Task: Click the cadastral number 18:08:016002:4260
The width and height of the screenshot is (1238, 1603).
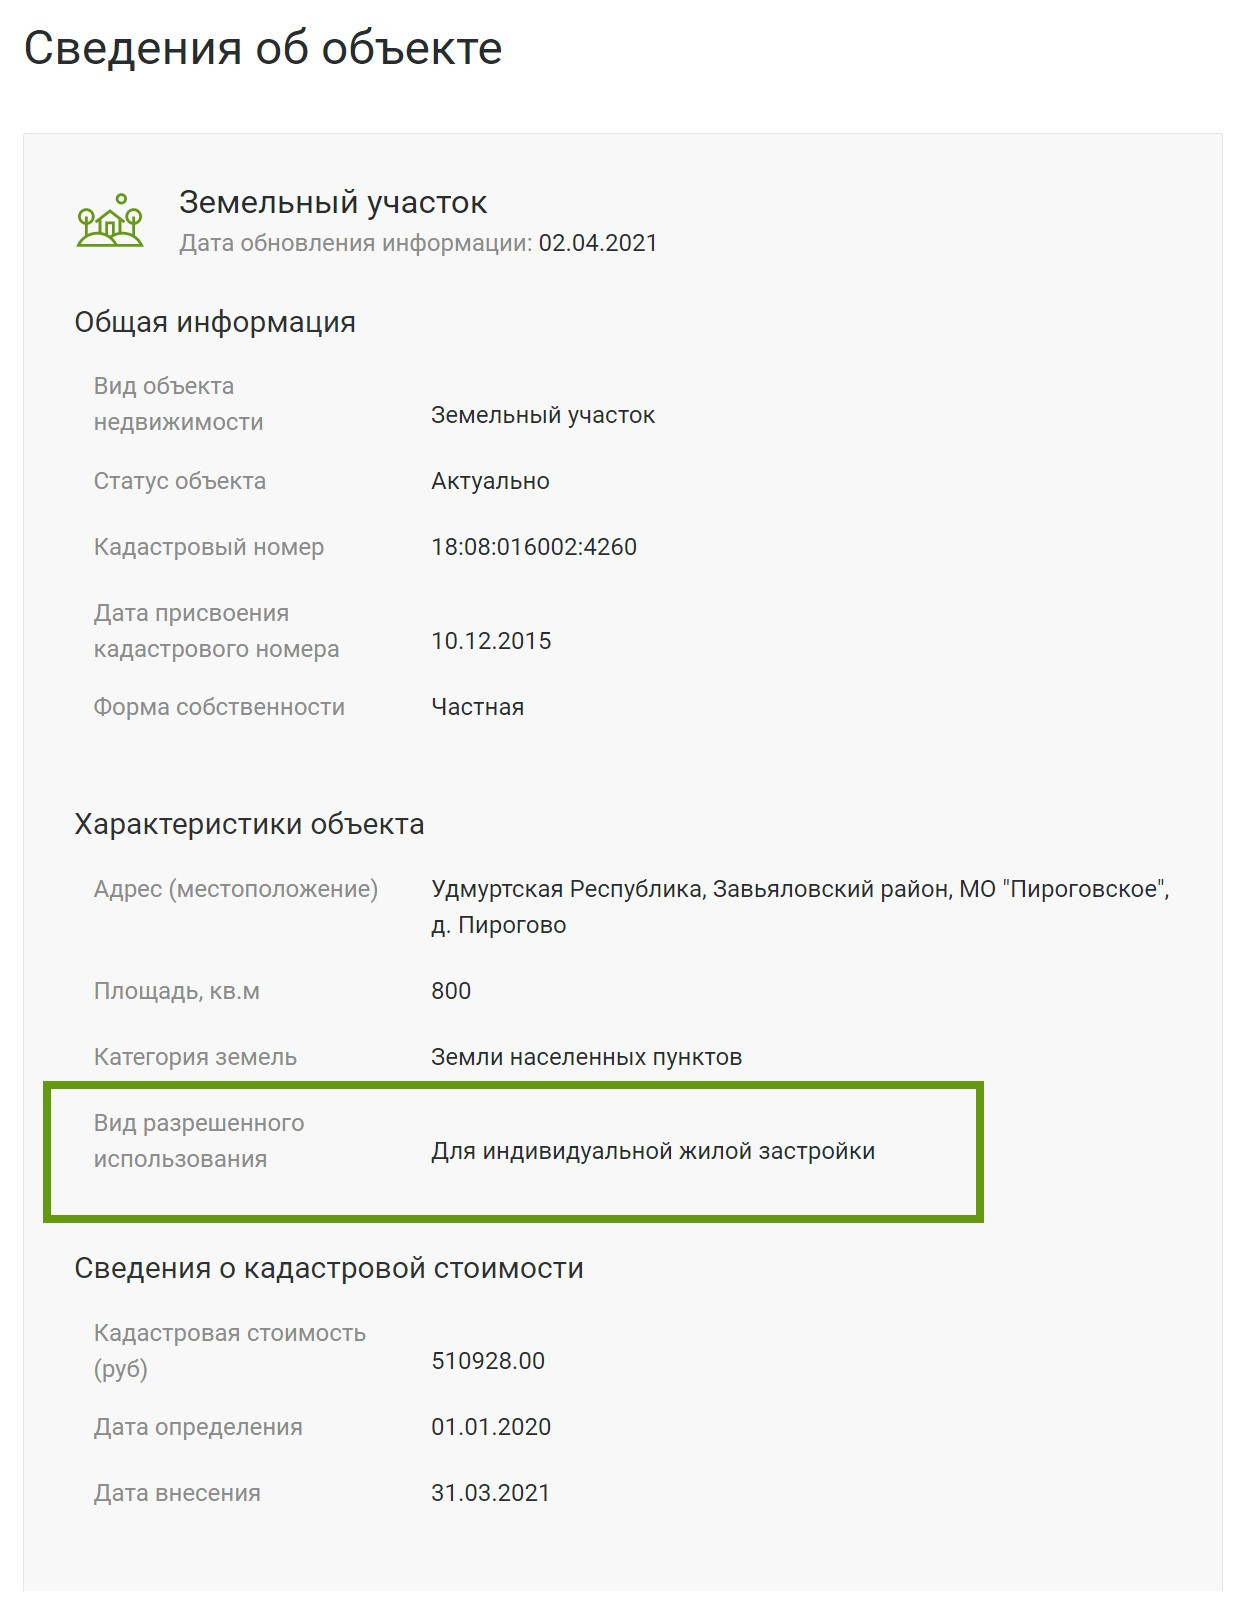Action: [x=534, y=547]
